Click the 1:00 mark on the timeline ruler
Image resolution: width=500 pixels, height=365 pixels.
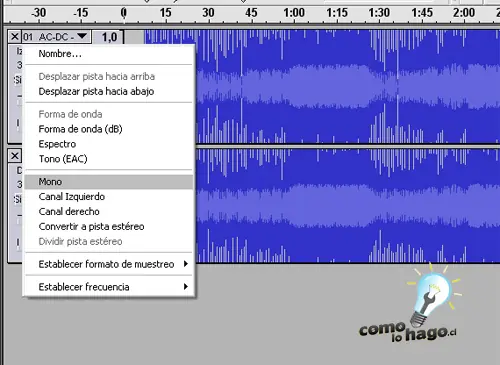294,13
